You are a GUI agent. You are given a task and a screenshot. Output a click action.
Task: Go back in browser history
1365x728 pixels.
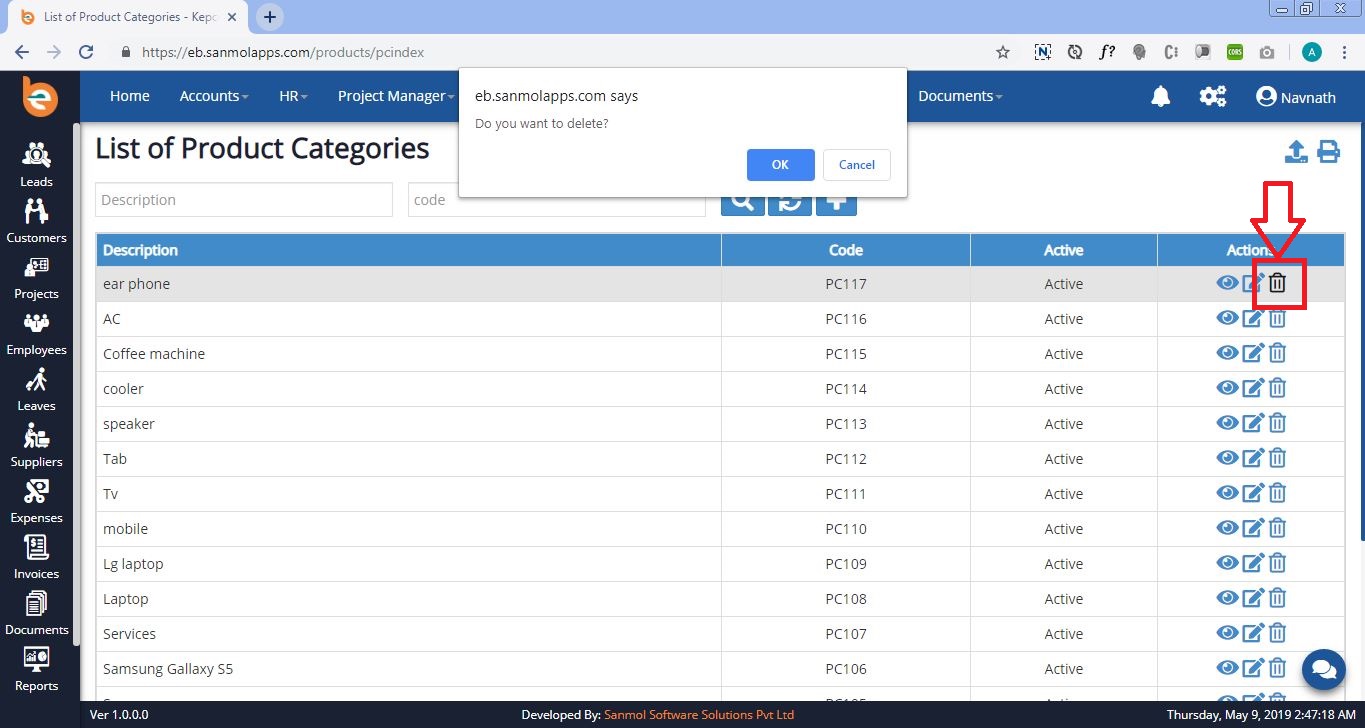(x=22, y=52)
